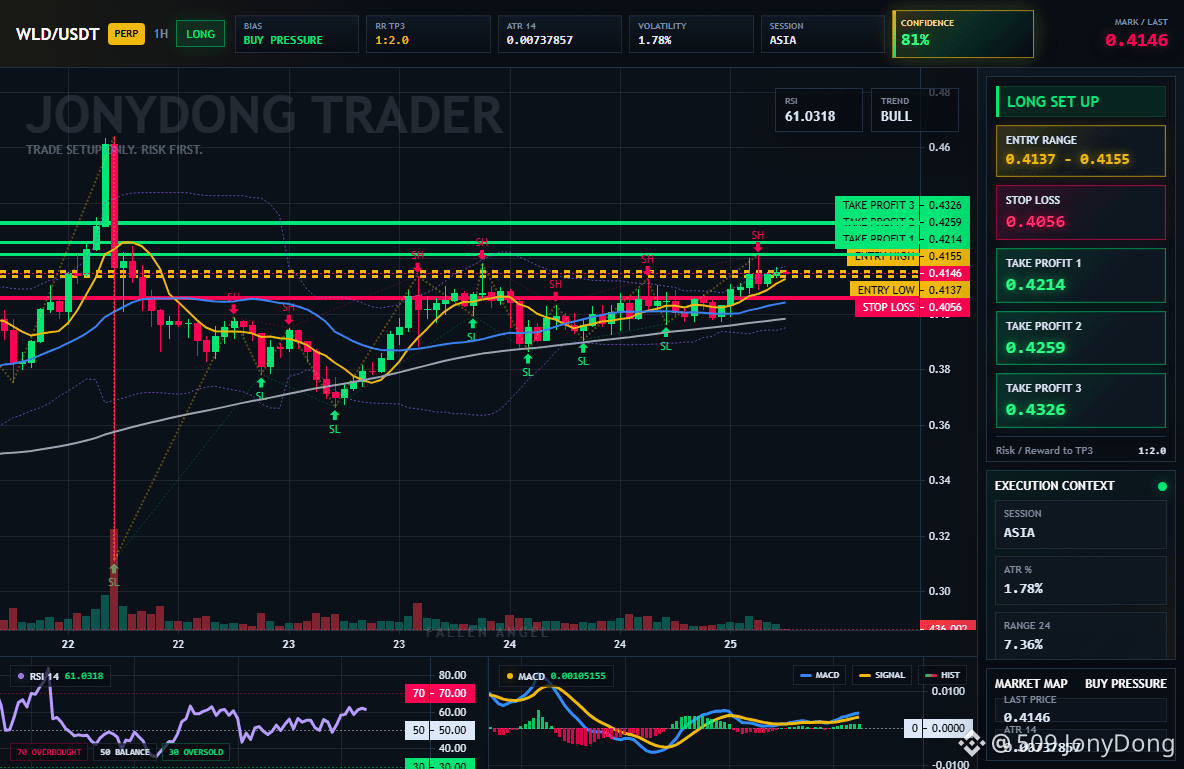This screenshot has height=769, width=1184.
Task: Click the 0.46 price axis label
Action: (939, 147)
